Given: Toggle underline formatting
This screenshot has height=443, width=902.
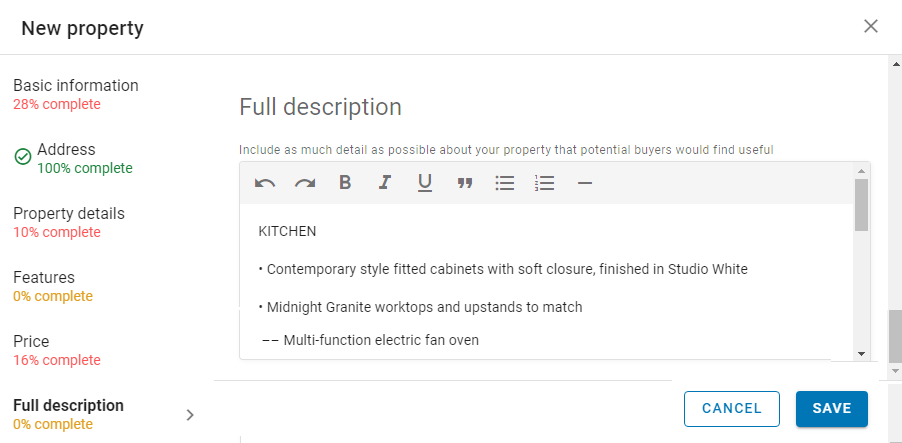Looking at the screenshot, I should tap(425, 183).
